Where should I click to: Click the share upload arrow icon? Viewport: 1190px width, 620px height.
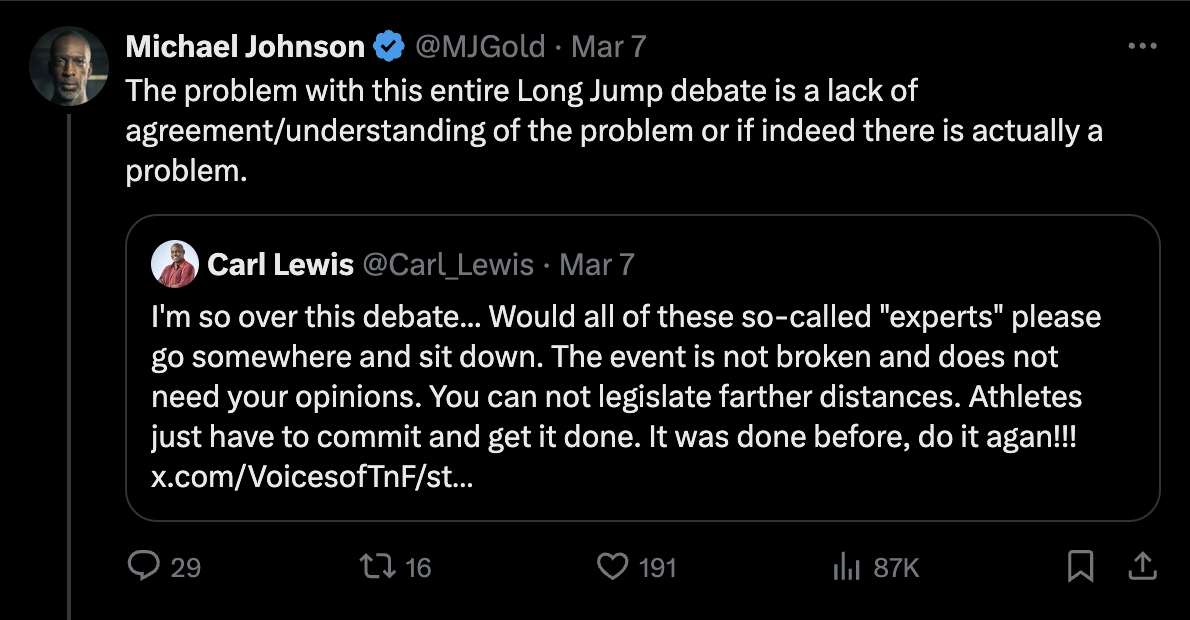point(1142,567)
